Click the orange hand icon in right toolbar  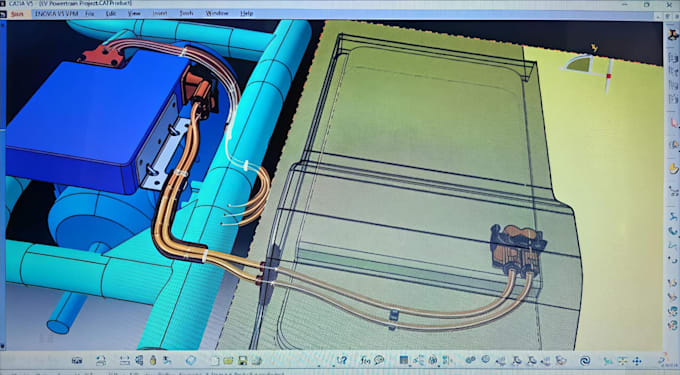click(x=673, y=168)
